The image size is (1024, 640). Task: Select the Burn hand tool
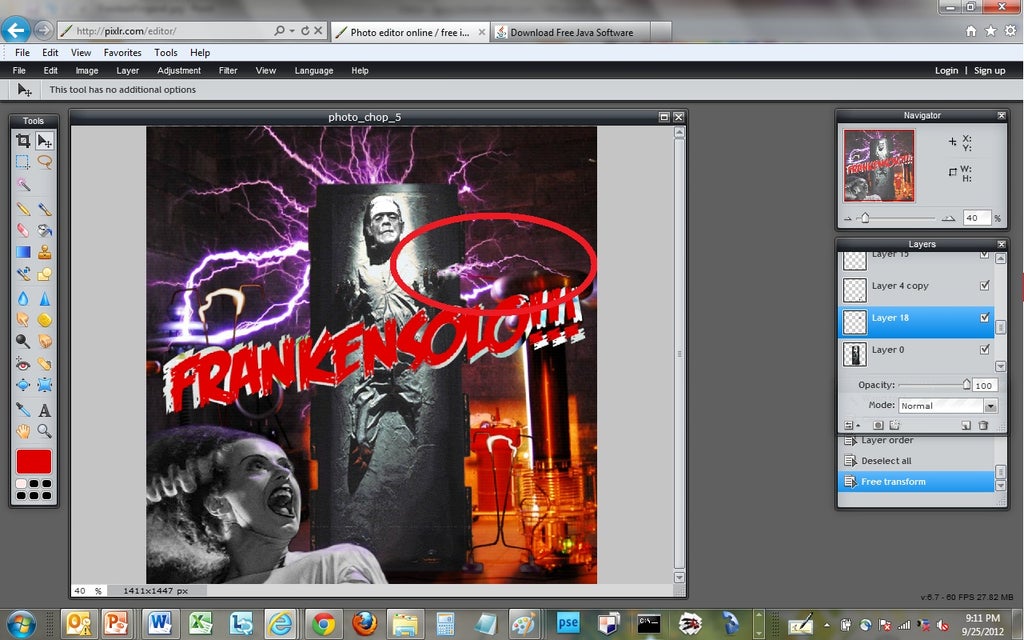click(44, 341)
